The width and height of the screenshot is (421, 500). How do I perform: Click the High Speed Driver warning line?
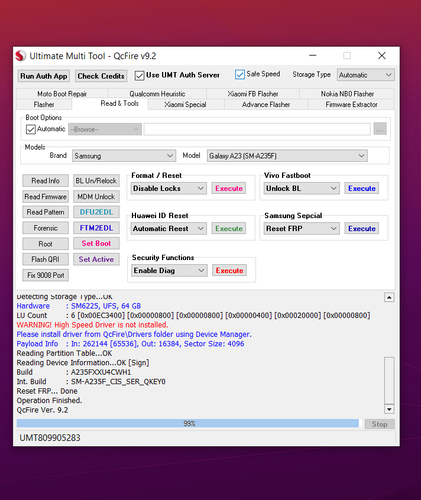(x=92, y=325)
